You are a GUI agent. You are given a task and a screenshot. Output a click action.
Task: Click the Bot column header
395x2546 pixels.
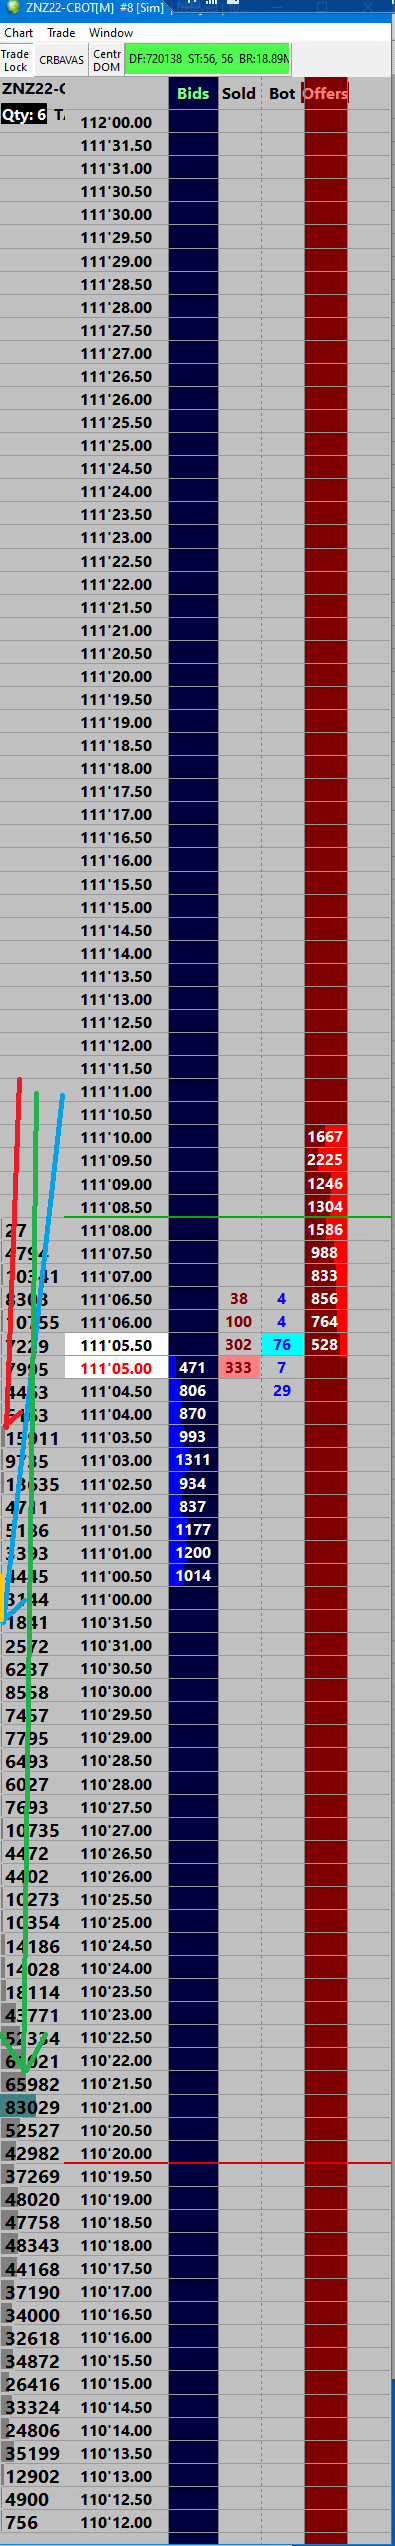(282, 93)
